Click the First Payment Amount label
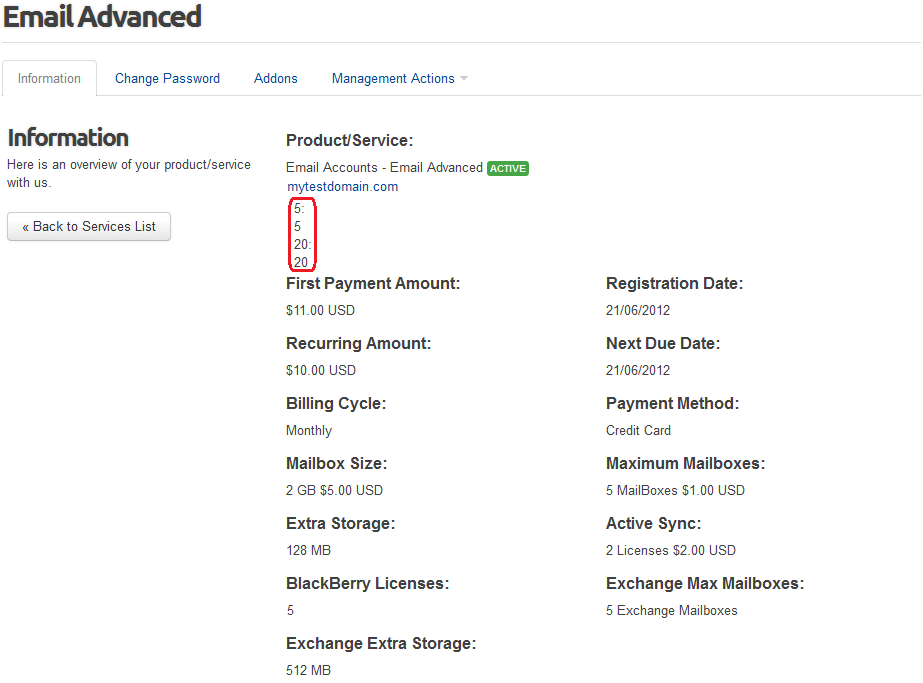 click(x=373, y=284)
